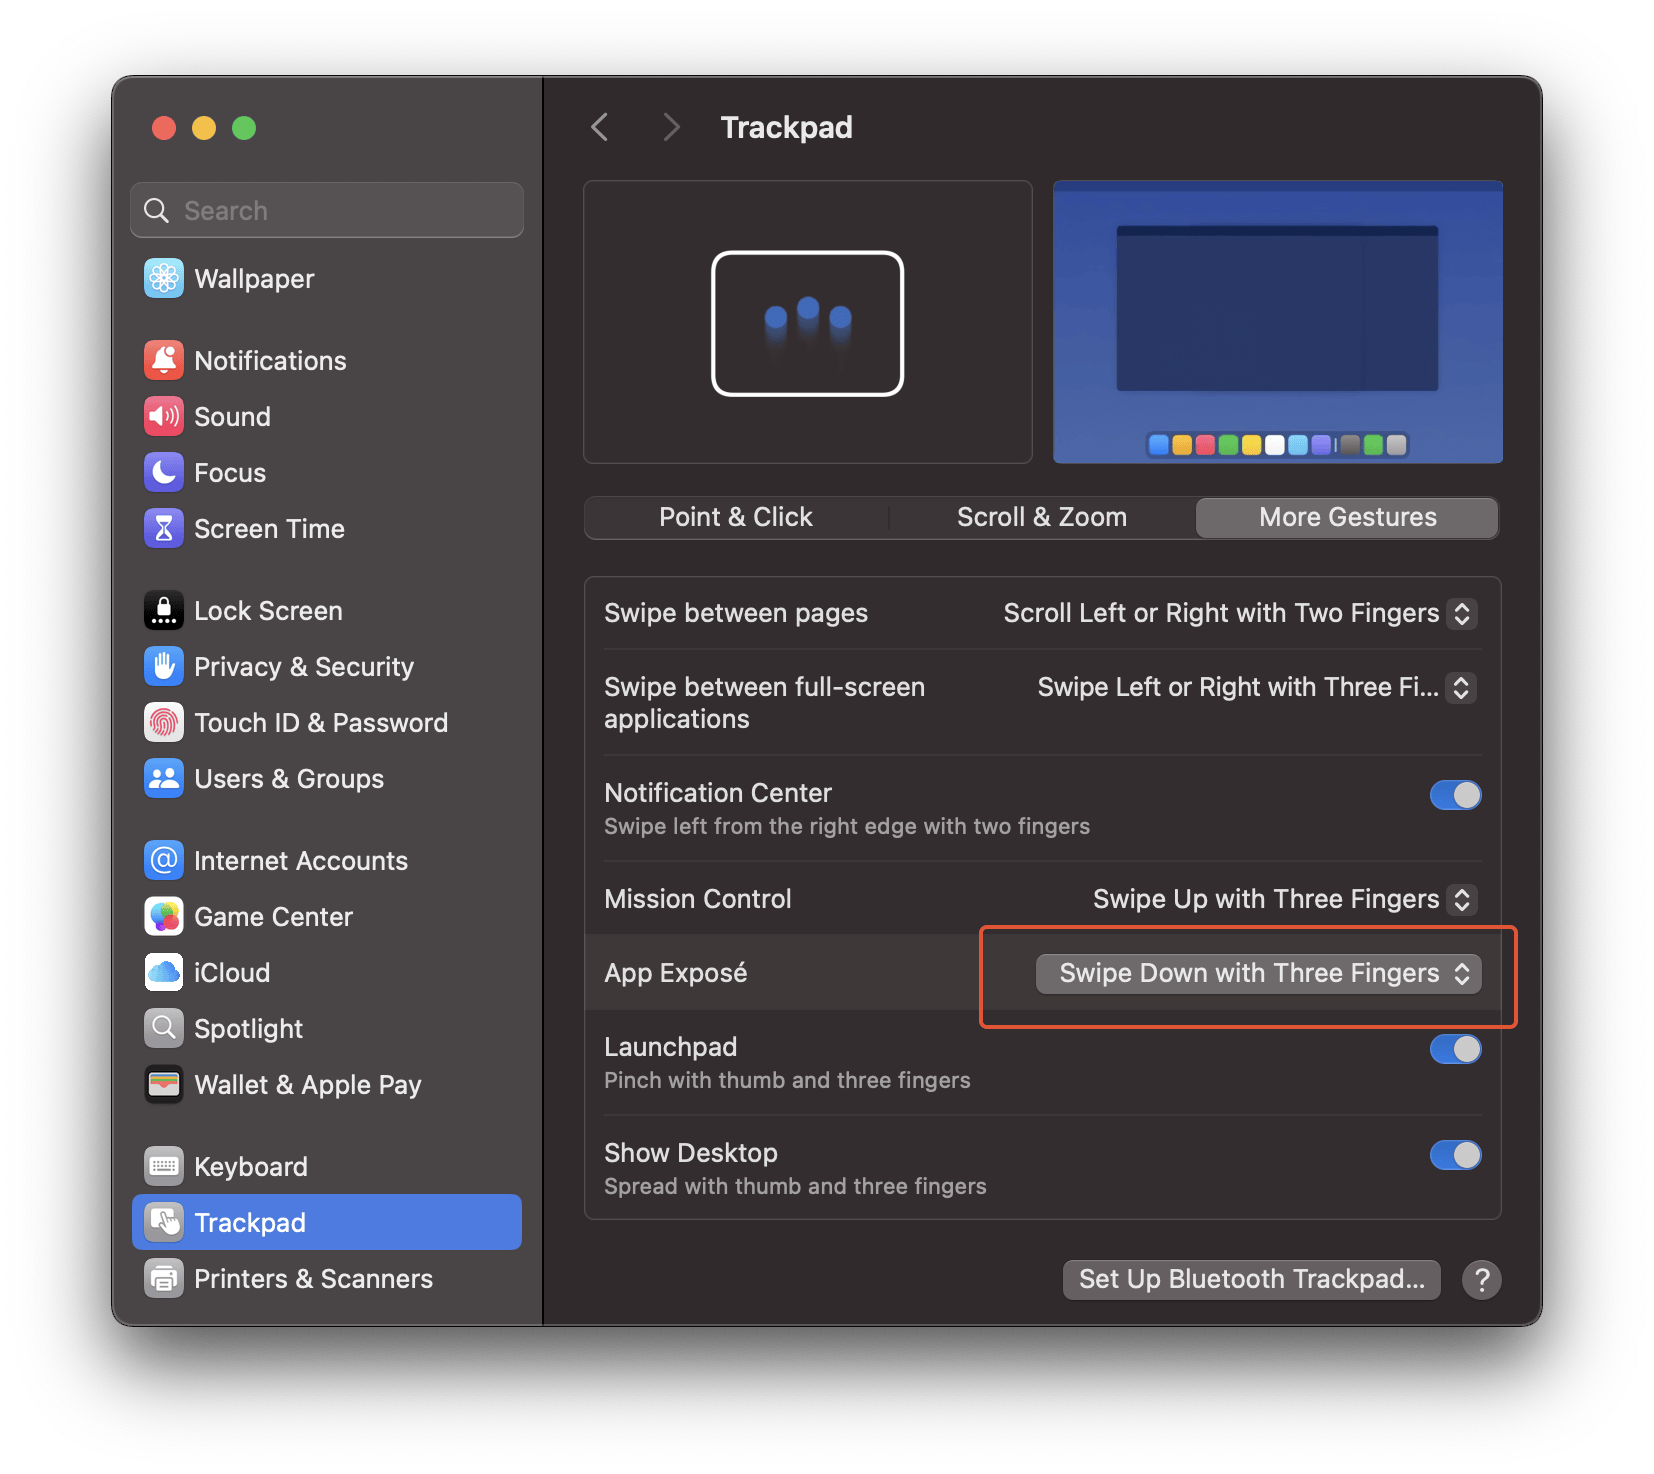
Task: Open trackpad help with the question mark
Action: 1482,1279
